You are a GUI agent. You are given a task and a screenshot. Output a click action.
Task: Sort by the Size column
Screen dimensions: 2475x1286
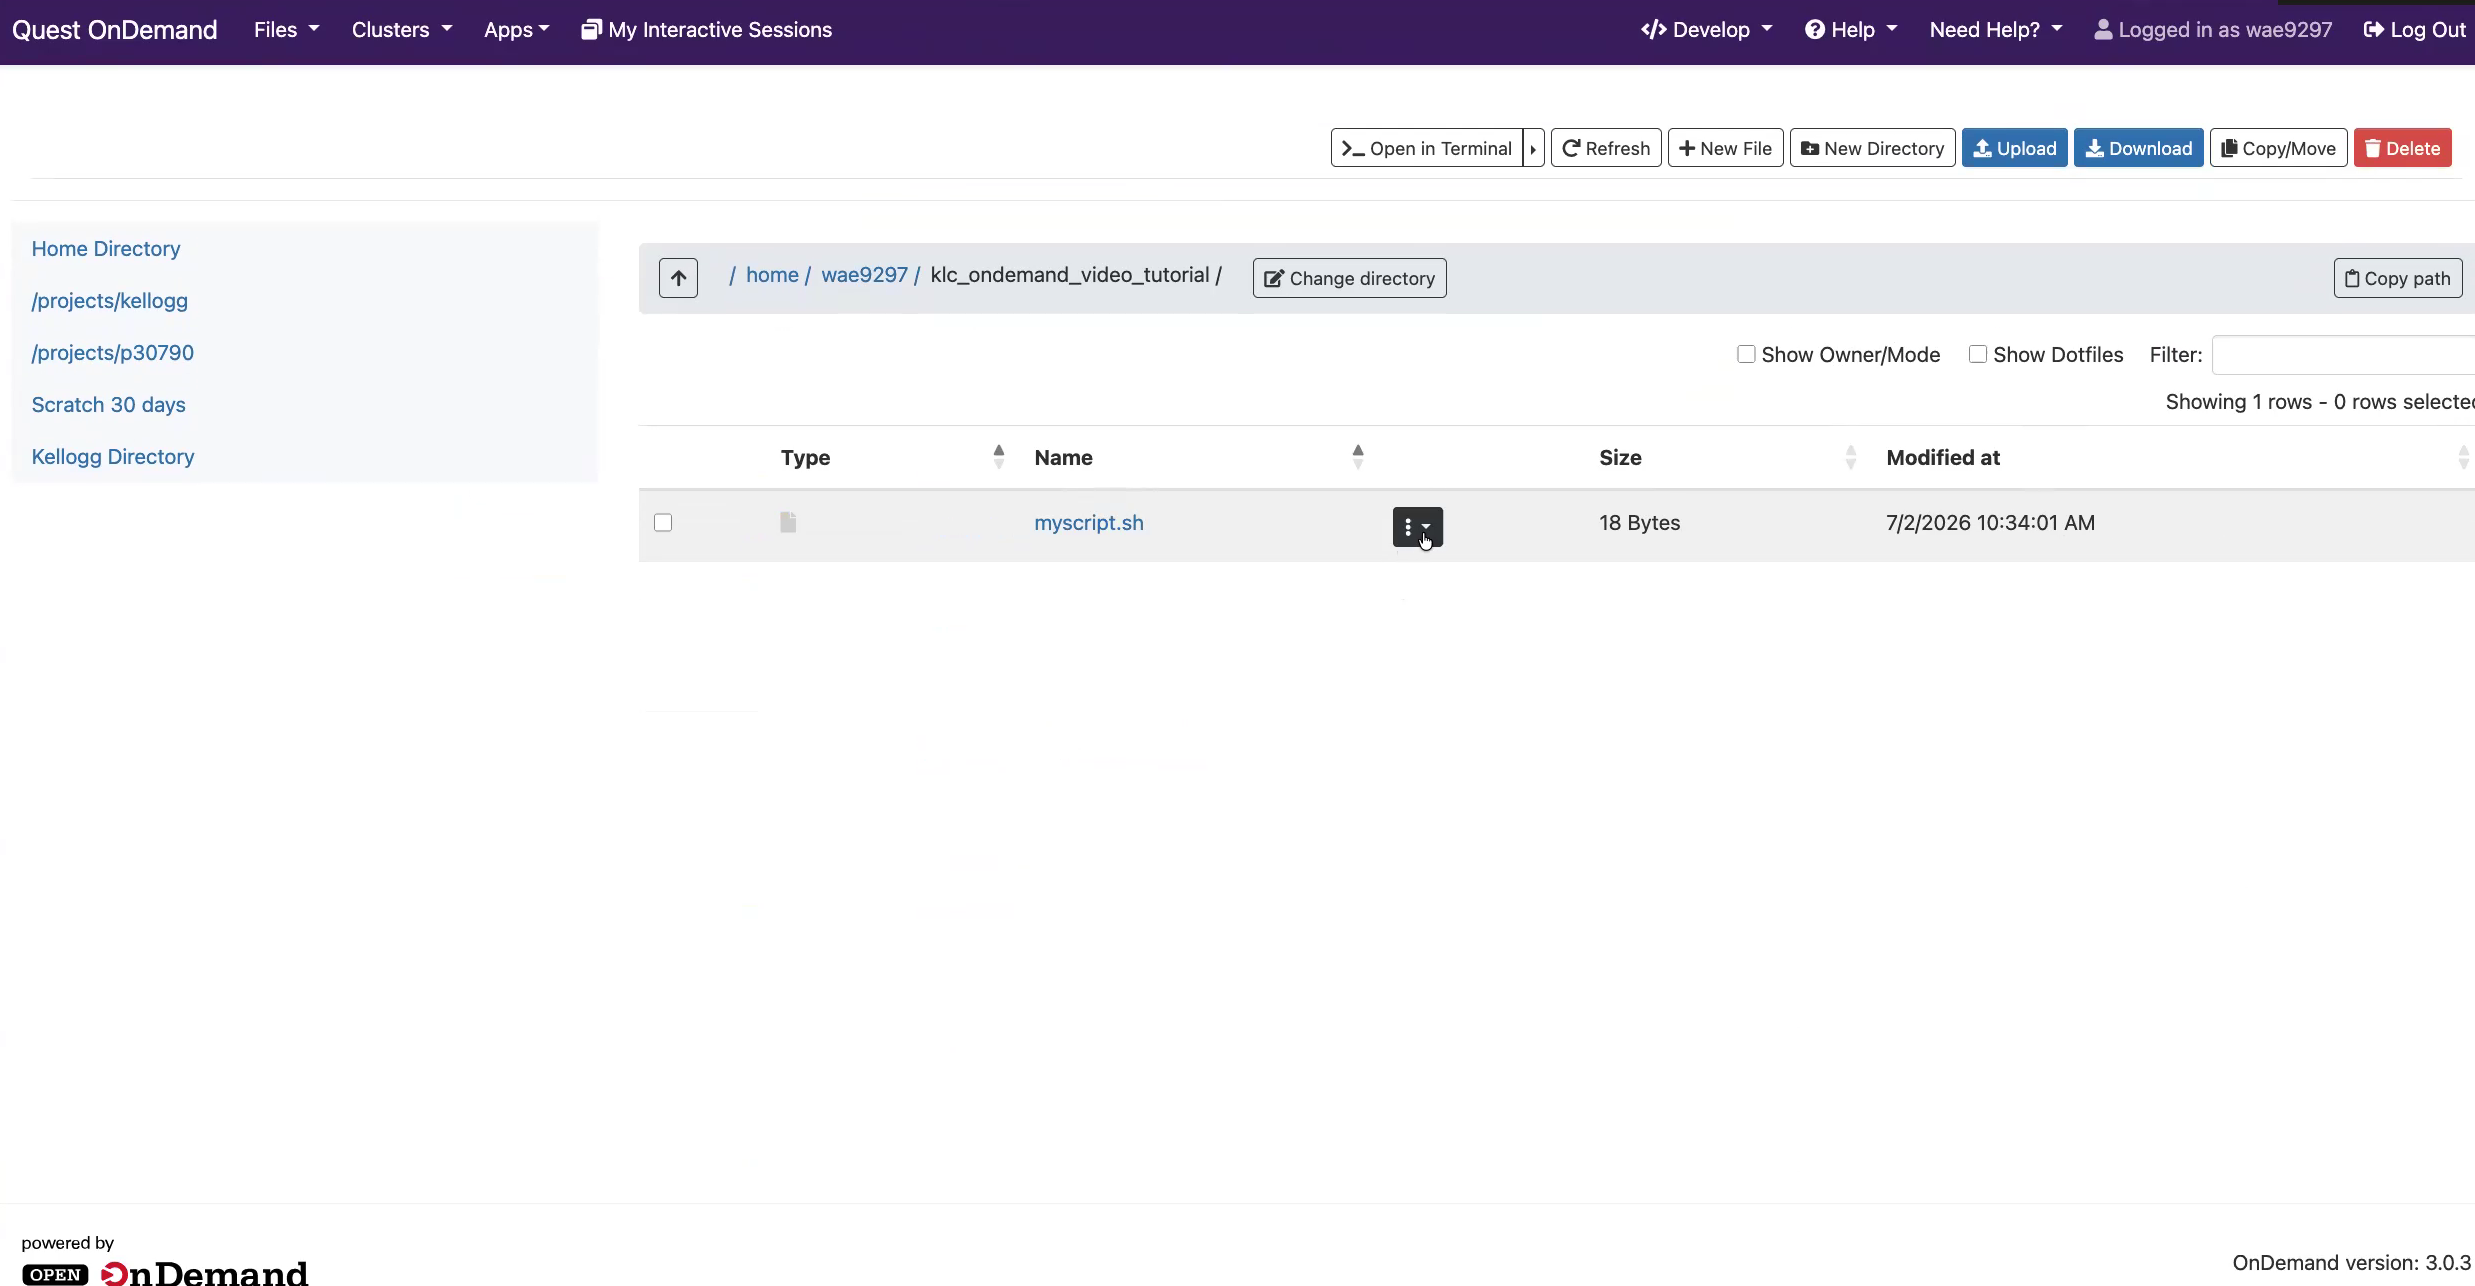pyautogui.click(x=1728, y=457)
